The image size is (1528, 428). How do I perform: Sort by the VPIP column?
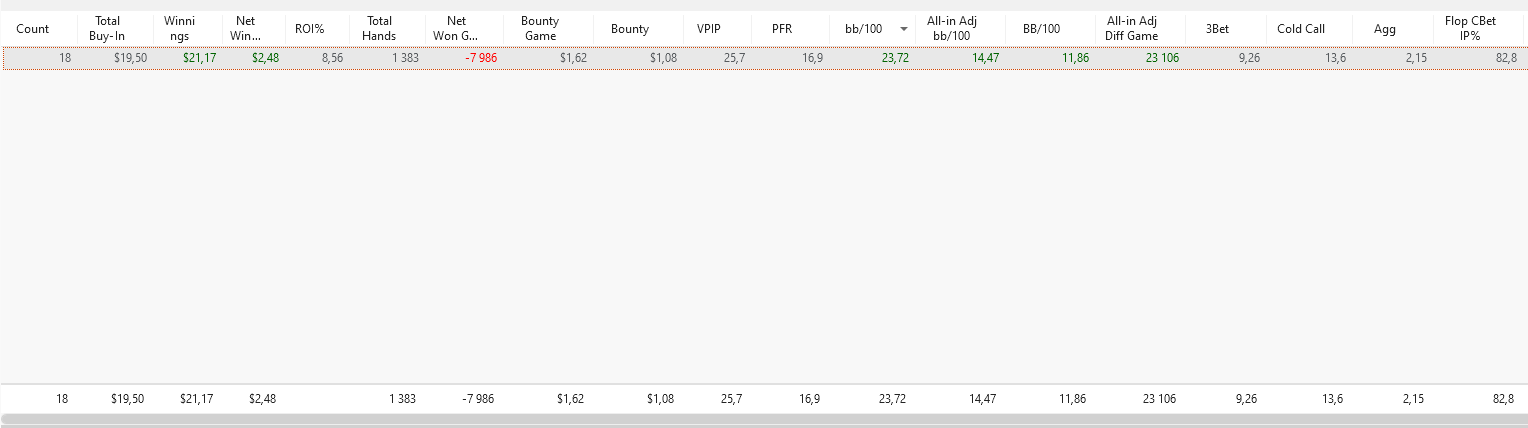click(x=709, y=29)
